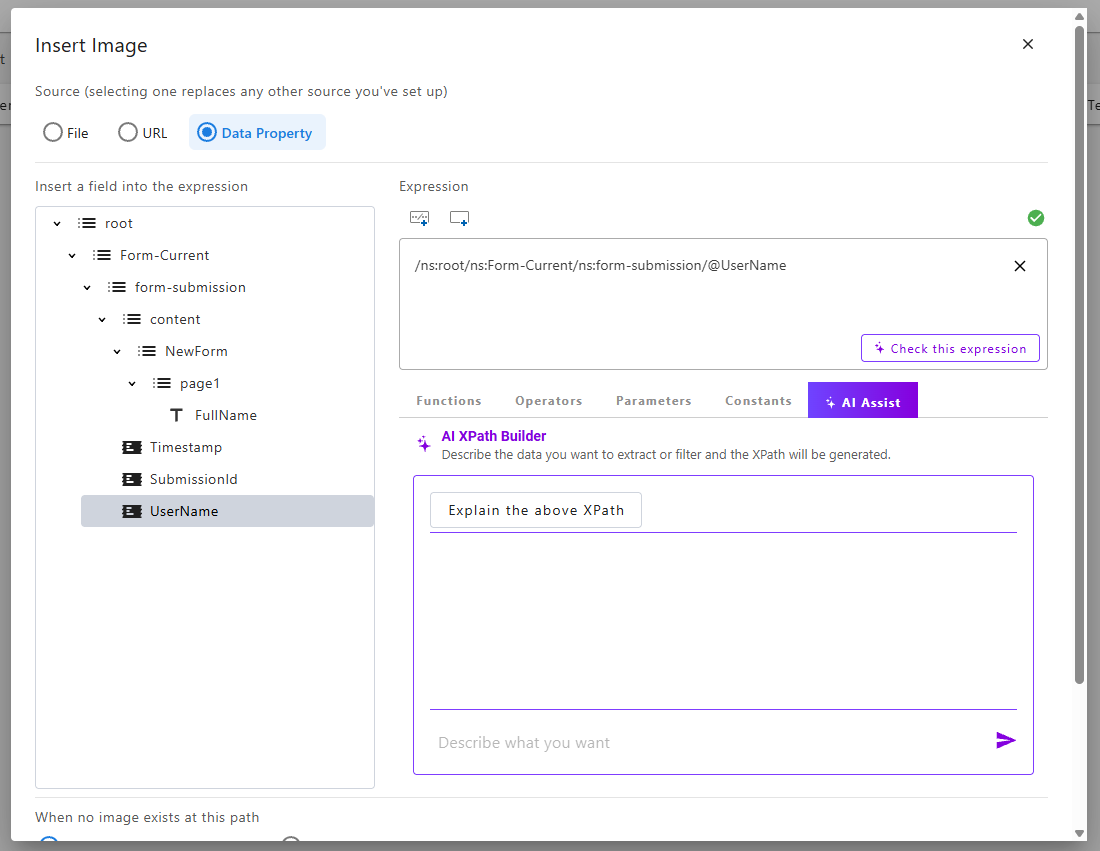Collapse the form-submission node
1100x851 pixels.
tap(87, 288)
